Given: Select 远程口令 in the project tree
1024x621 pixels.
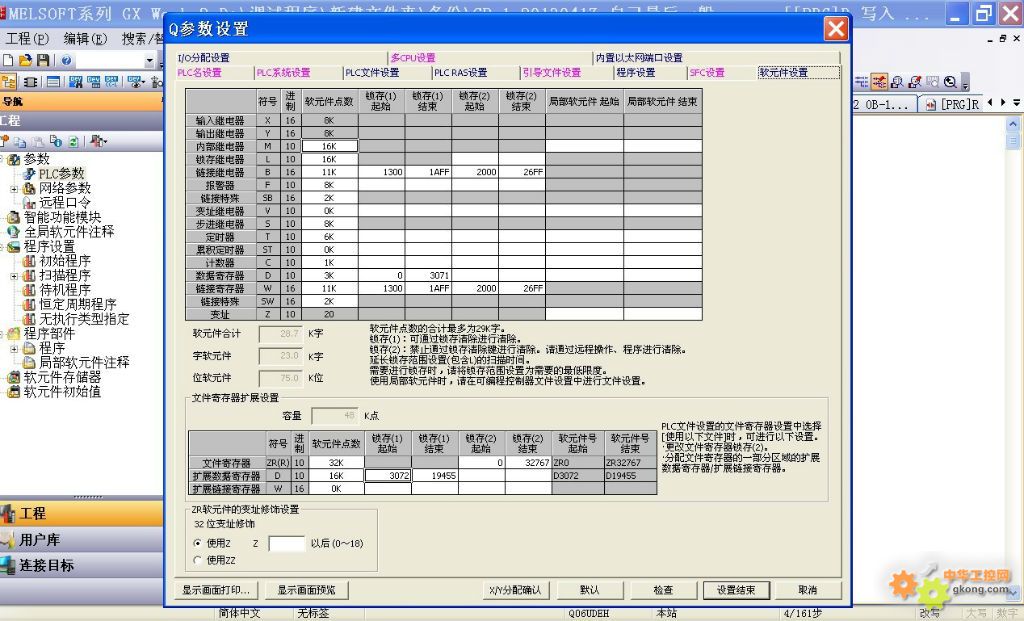Looking at the screenshot, I should 65,203.
